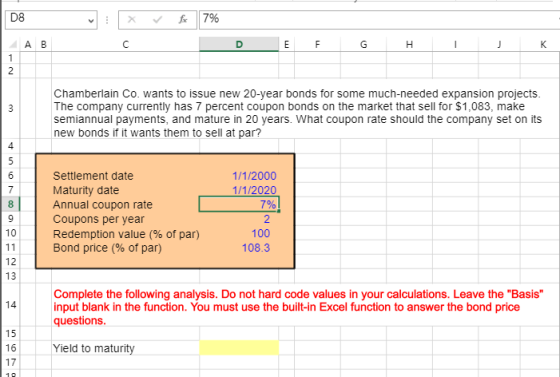This screenshot has width=560, height=377.
Task: Click the Select All corner triangle
Action: [x=13, y=45]
